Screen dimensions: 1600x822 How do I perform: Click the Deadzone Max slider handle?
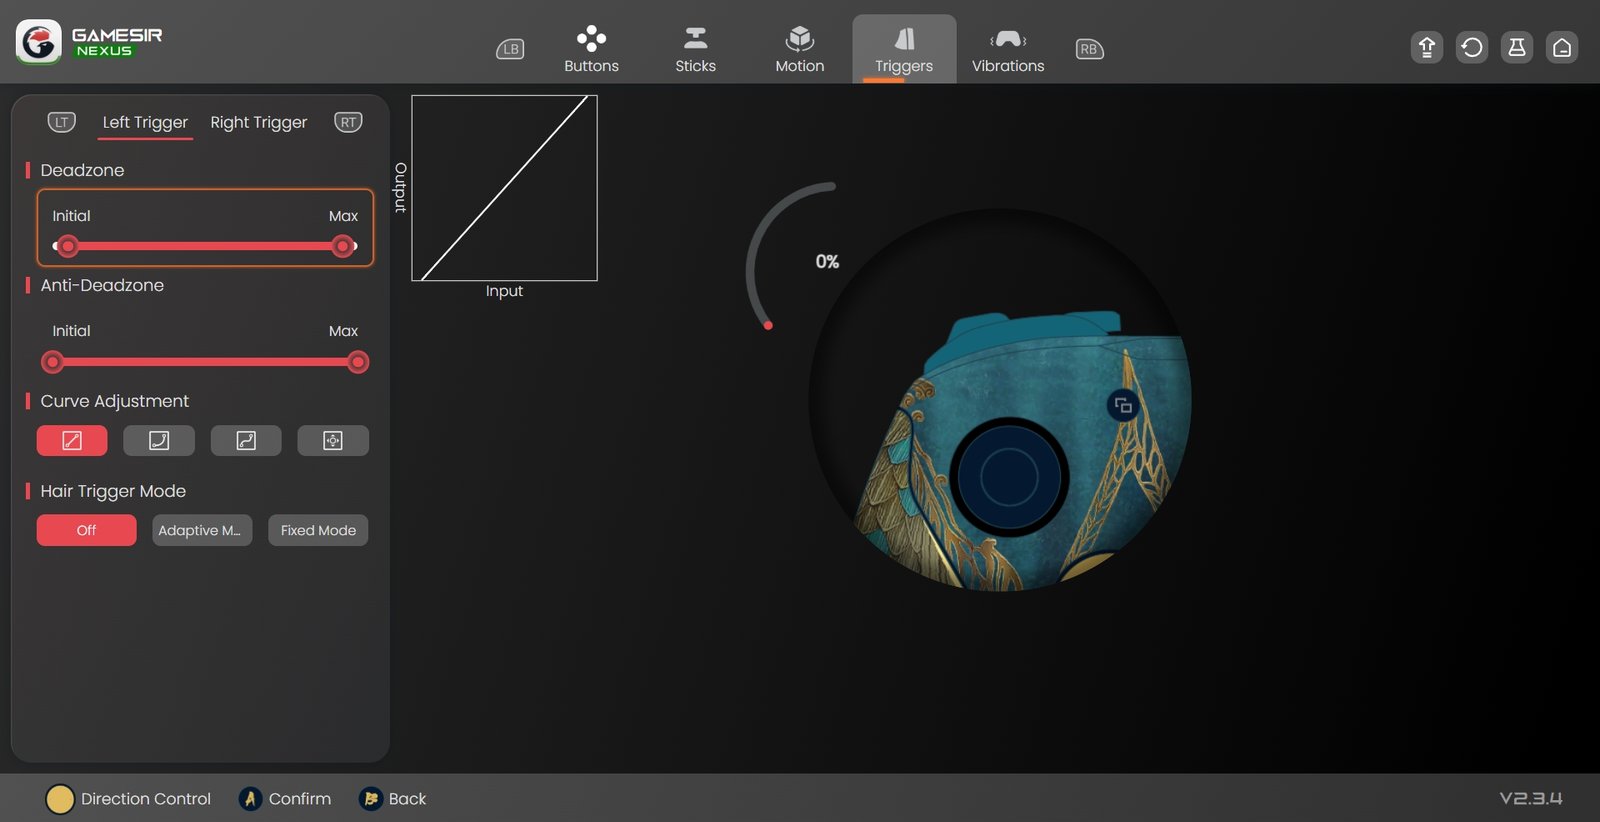click(x=343, y=246)
